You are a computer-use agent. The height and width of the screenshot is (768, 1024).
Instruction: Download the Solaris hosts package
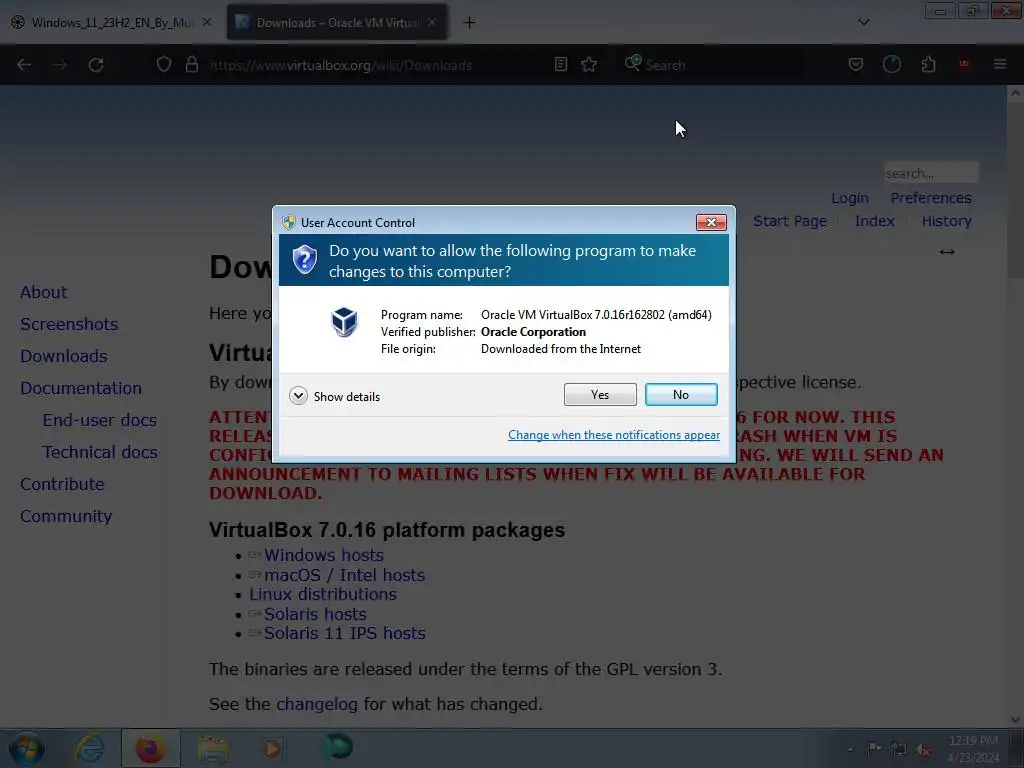click(x=315, y=614)
